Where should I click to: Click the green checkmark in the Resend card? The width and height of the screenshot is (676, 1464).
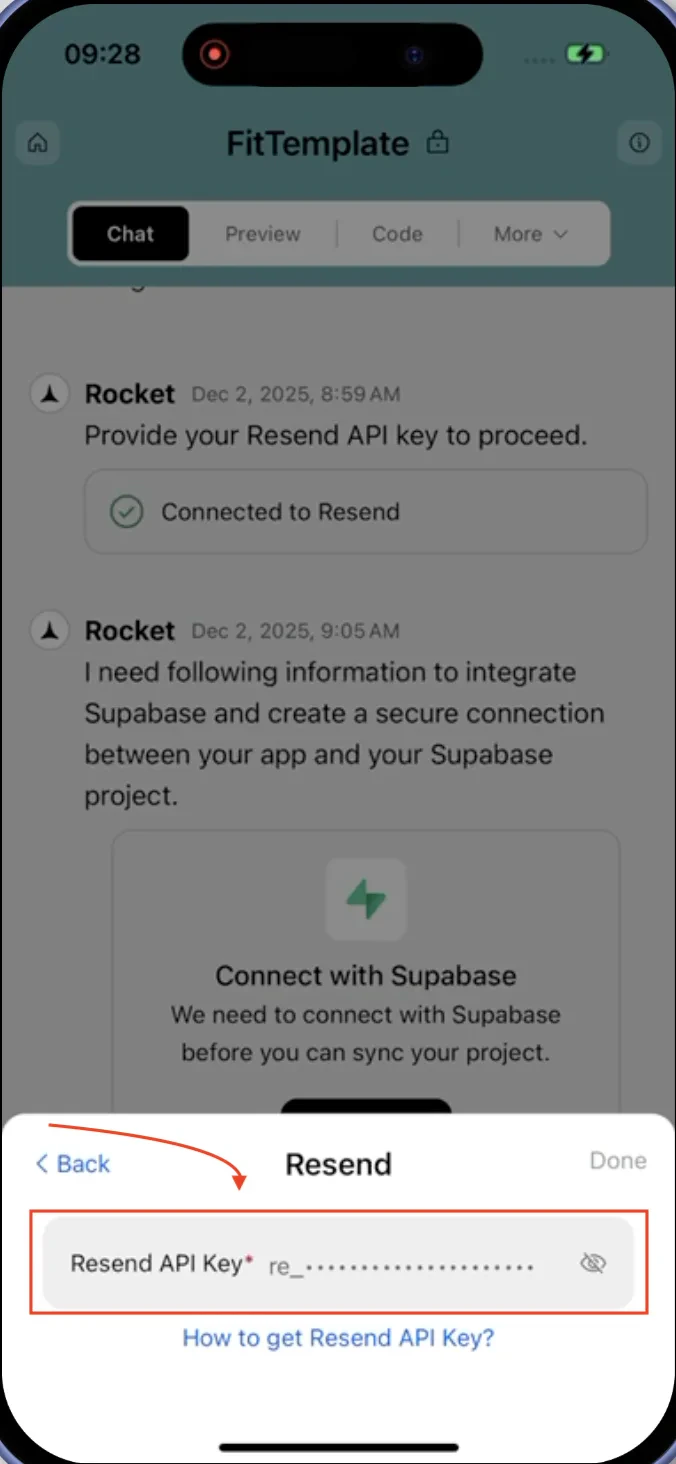click(x=126, y=511)
